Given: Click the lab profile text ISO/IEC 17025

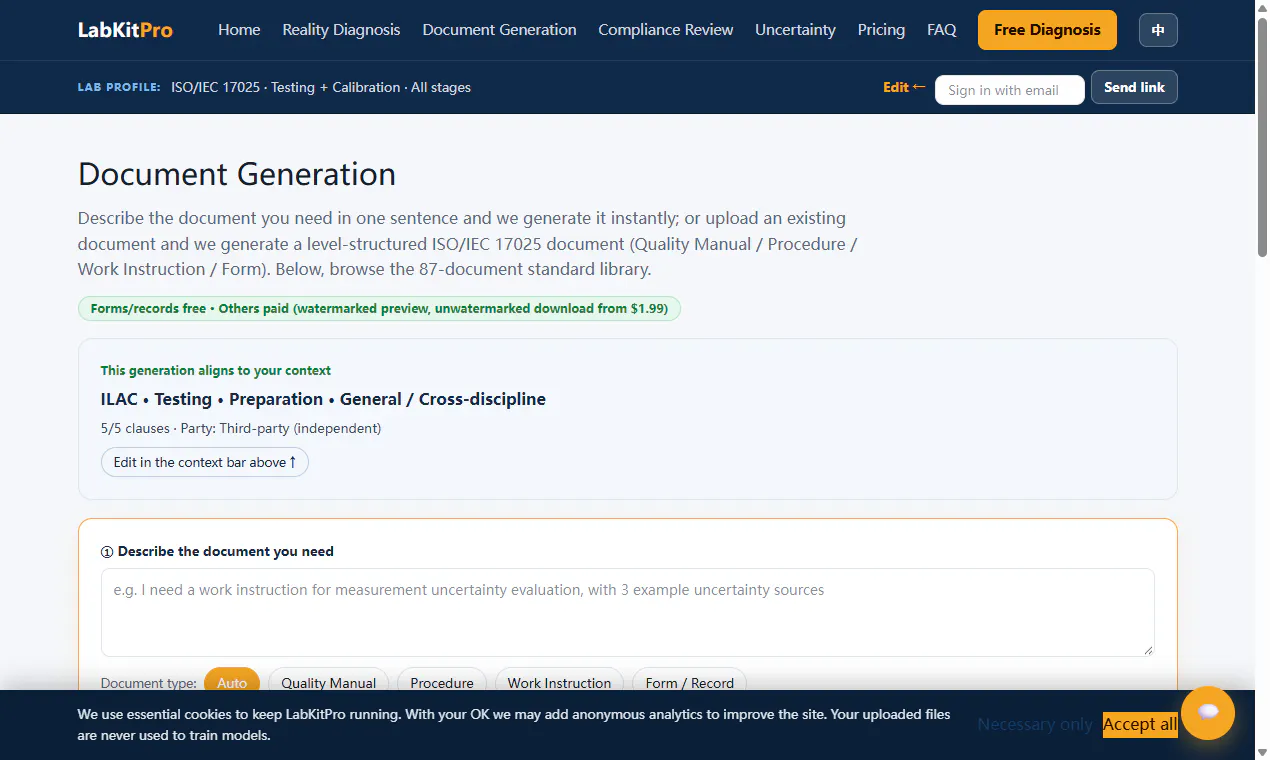Looking at the screenshot, I should point(321,87).
